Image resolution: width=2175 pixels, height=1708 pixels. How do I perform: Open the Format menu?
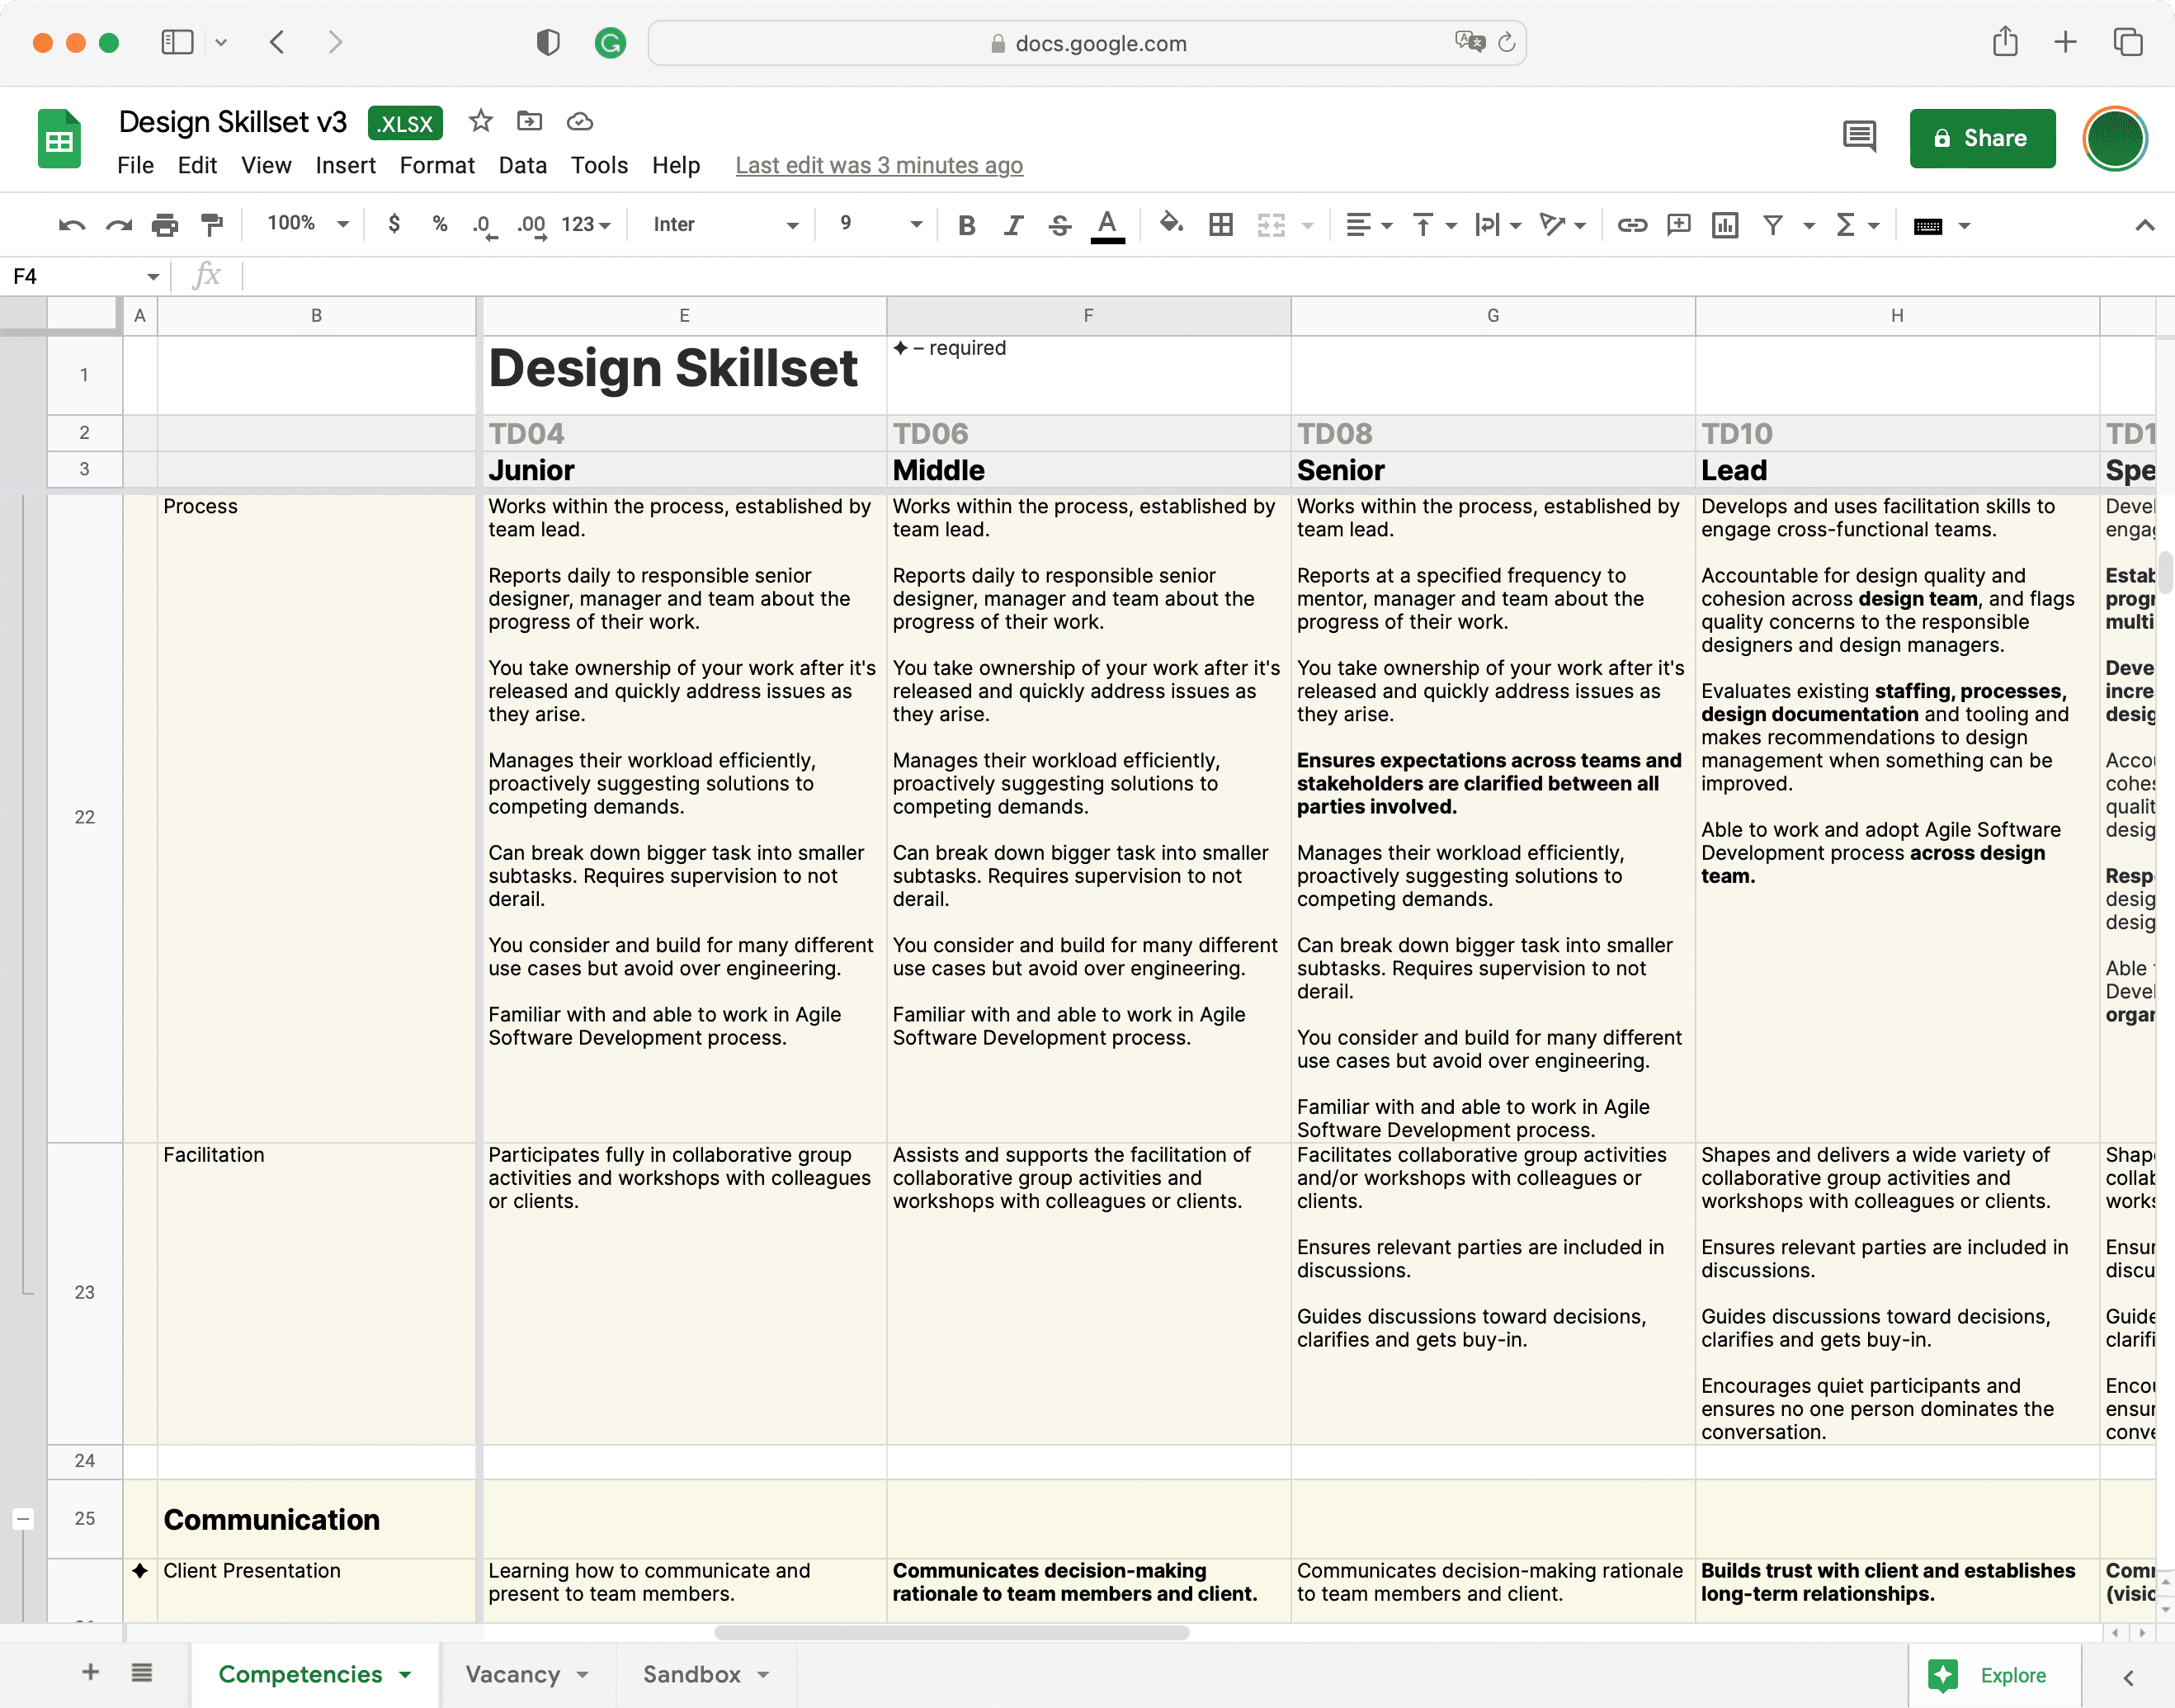click(437, 165)
